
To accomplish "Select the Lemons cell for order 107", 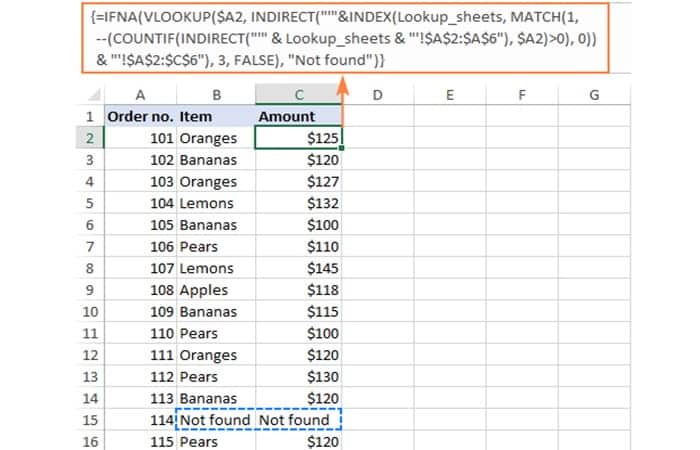I will point(216,268).
